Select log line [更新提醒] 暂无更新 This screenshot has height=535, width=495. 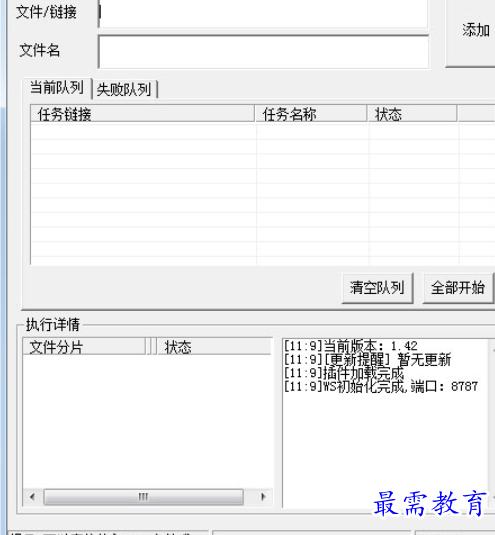367,360
